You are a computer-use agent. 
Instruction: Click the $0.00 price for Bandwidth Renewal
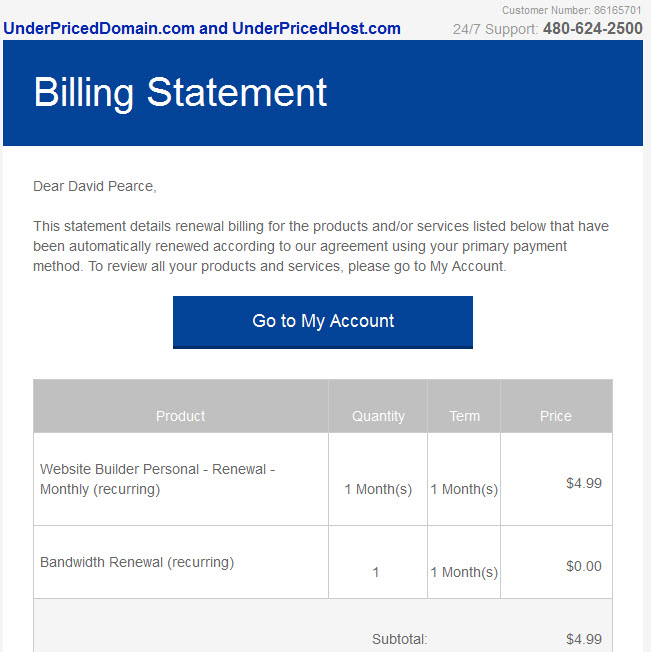[584, 566]
